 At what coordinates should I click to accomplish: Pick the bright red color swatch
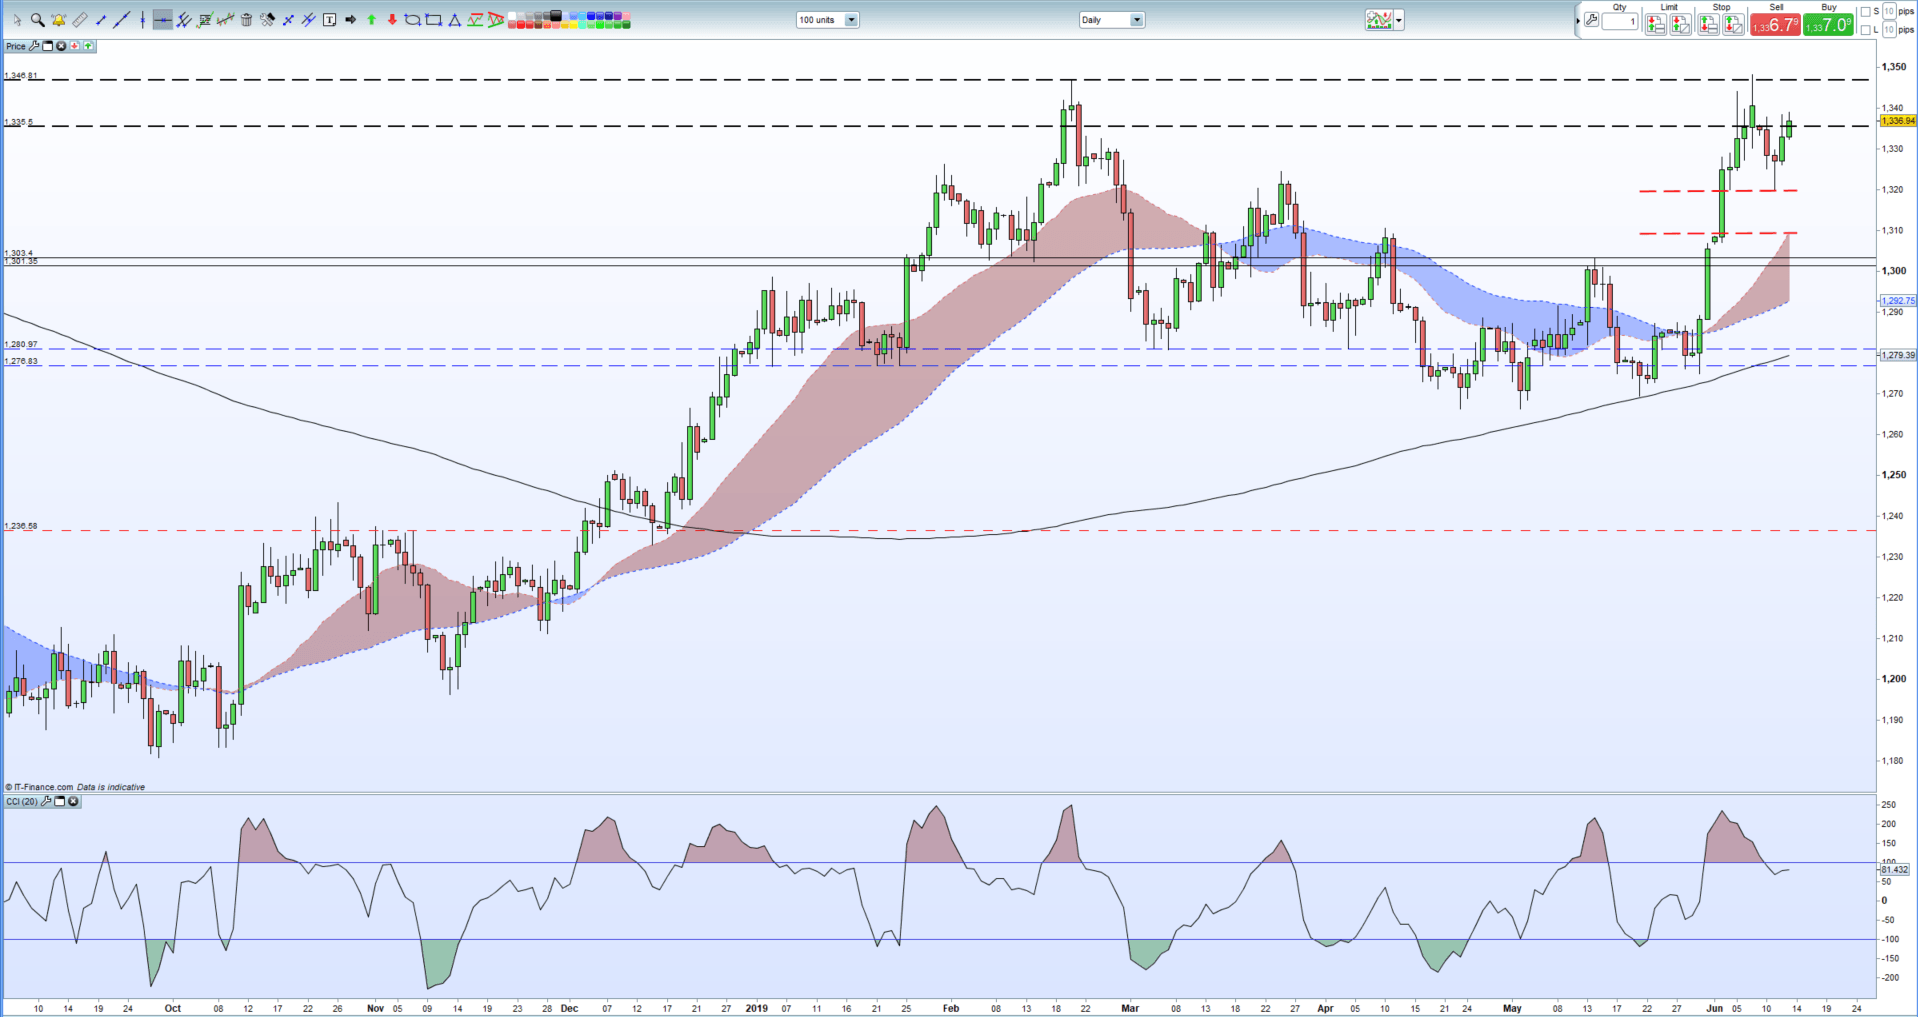pos(520,24)
